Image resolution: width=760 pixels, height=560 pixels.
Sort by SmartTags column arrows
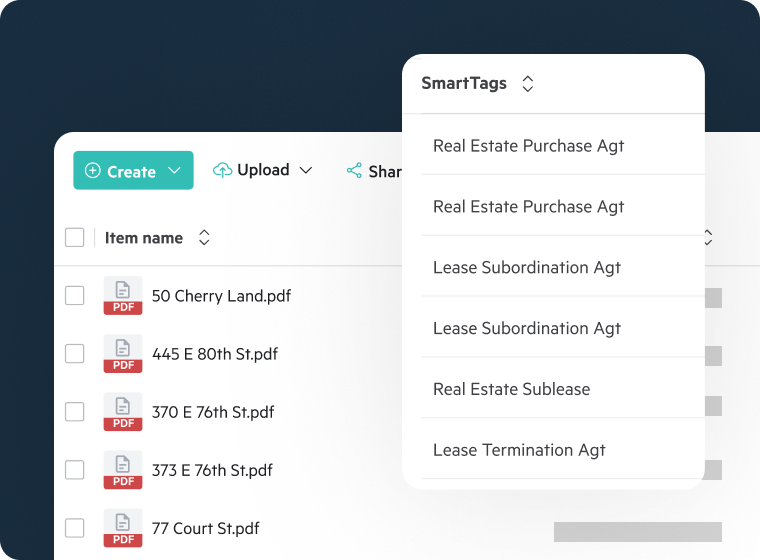(528, 84)
